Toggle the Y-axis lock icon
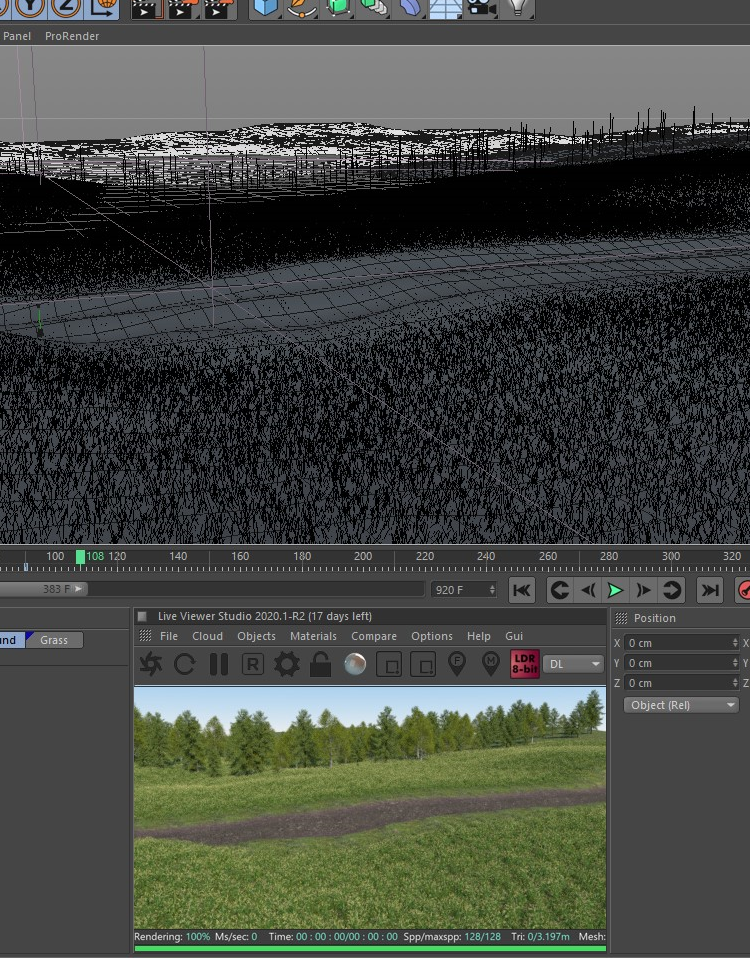 [x=29, y=7]
